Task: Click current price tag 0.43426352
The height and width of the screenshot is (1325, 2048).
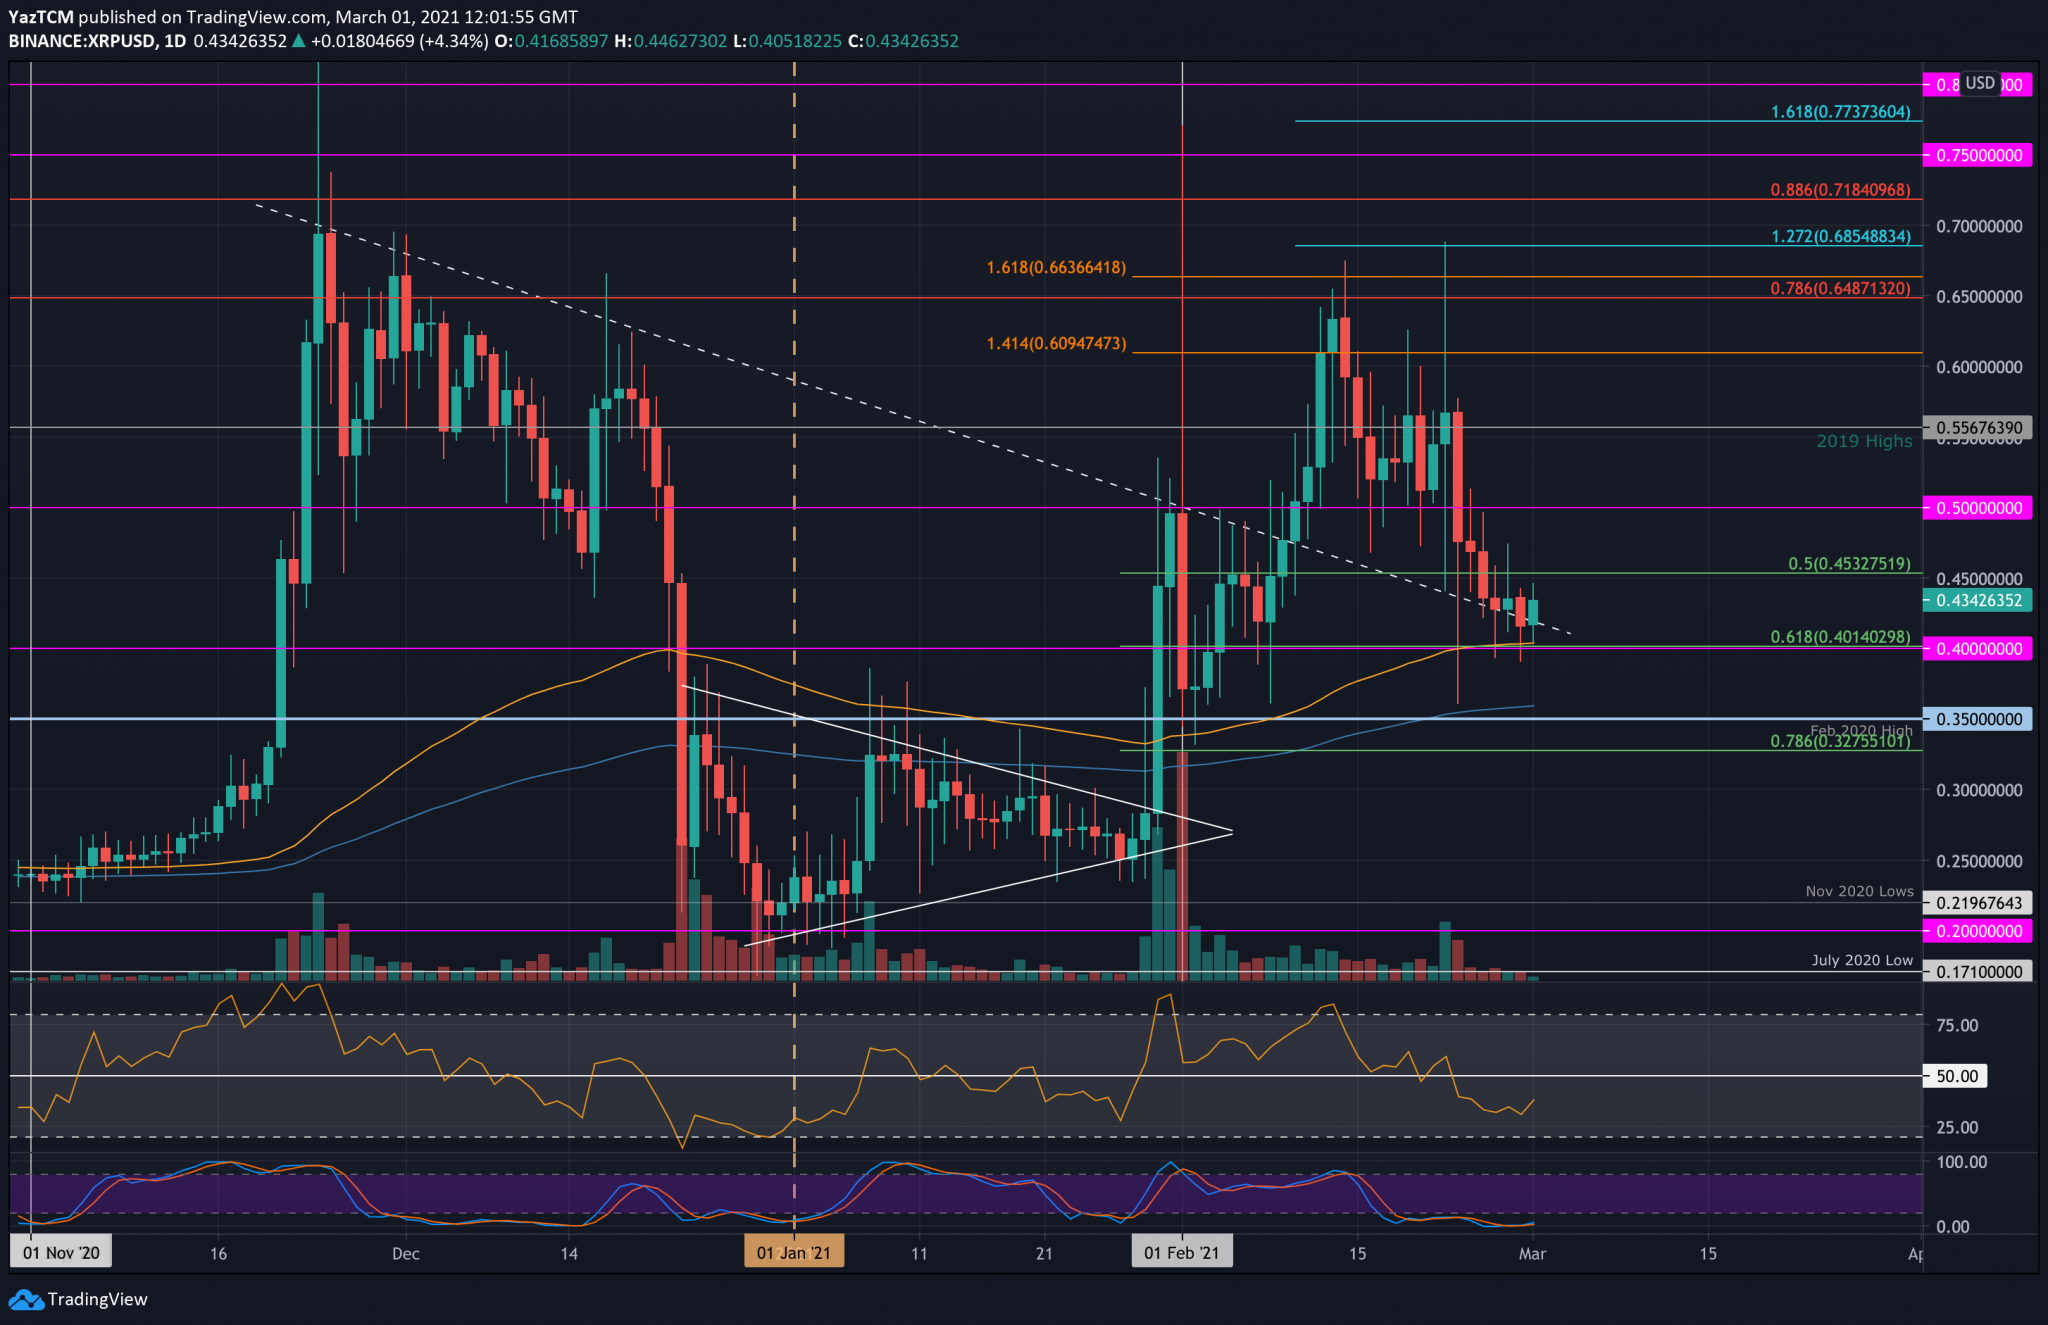Action: (x=1978, y=600)
